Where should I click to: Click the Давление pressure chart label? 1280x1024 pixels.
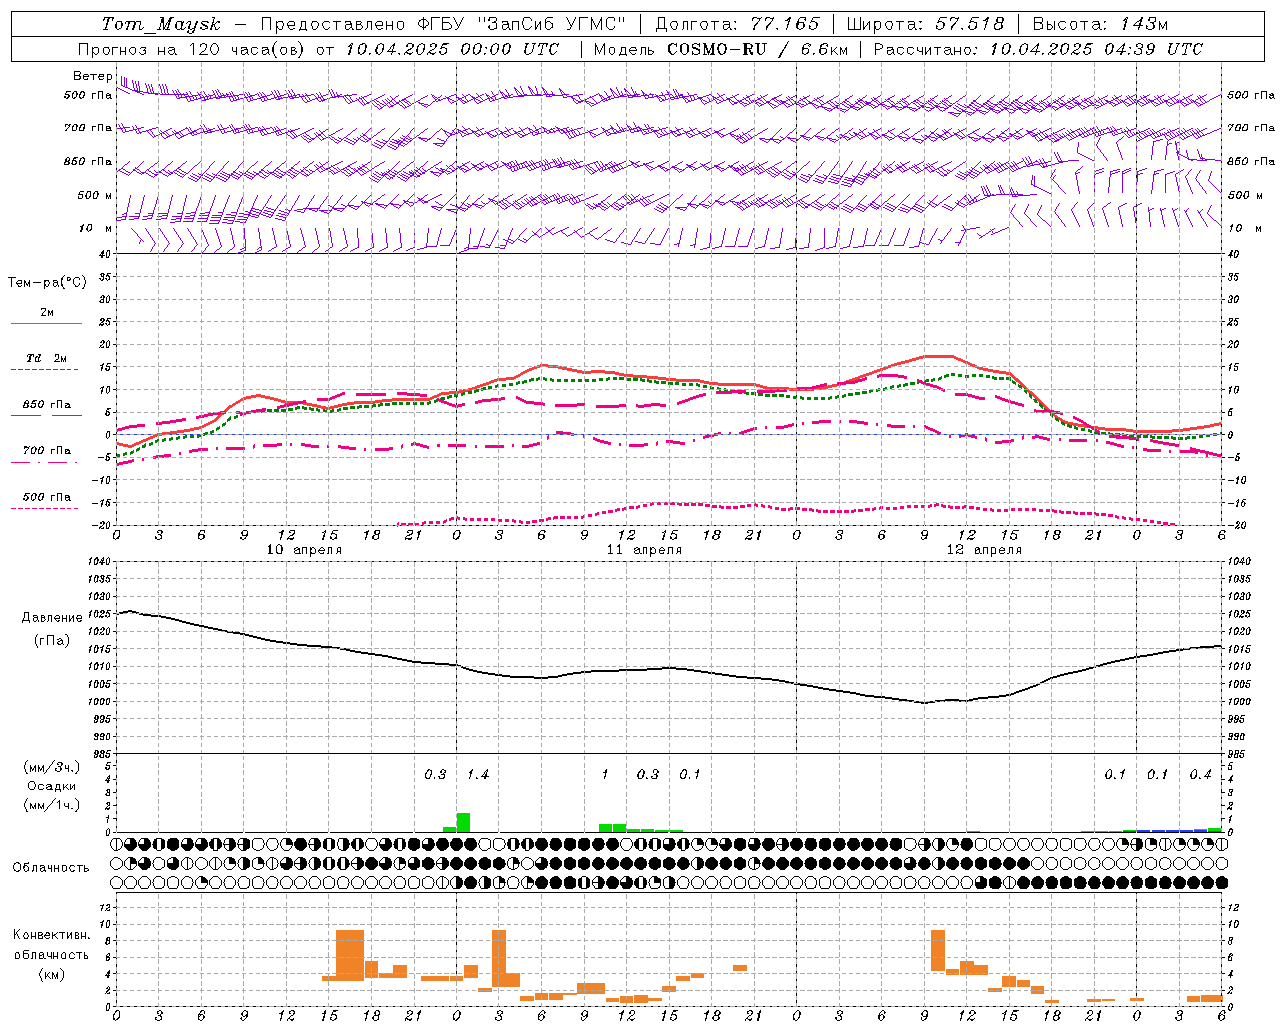pyautogui.click(x=52, y=617)
